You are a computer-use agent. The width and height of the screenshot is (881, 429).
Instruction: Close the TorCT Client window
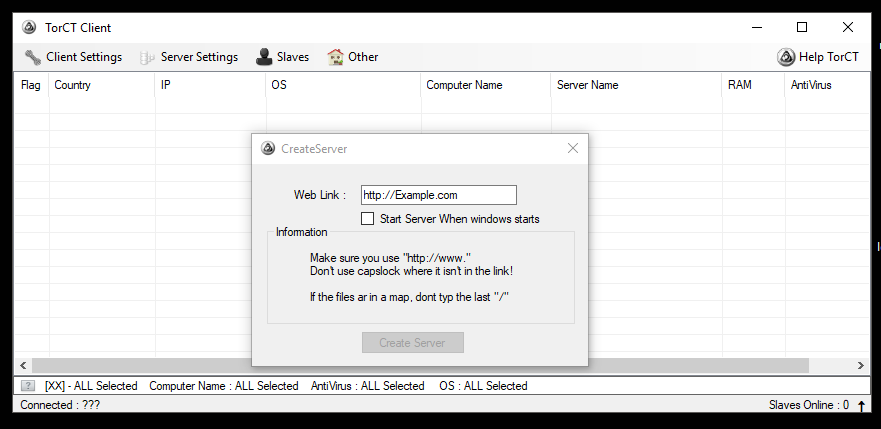(848, 27)
